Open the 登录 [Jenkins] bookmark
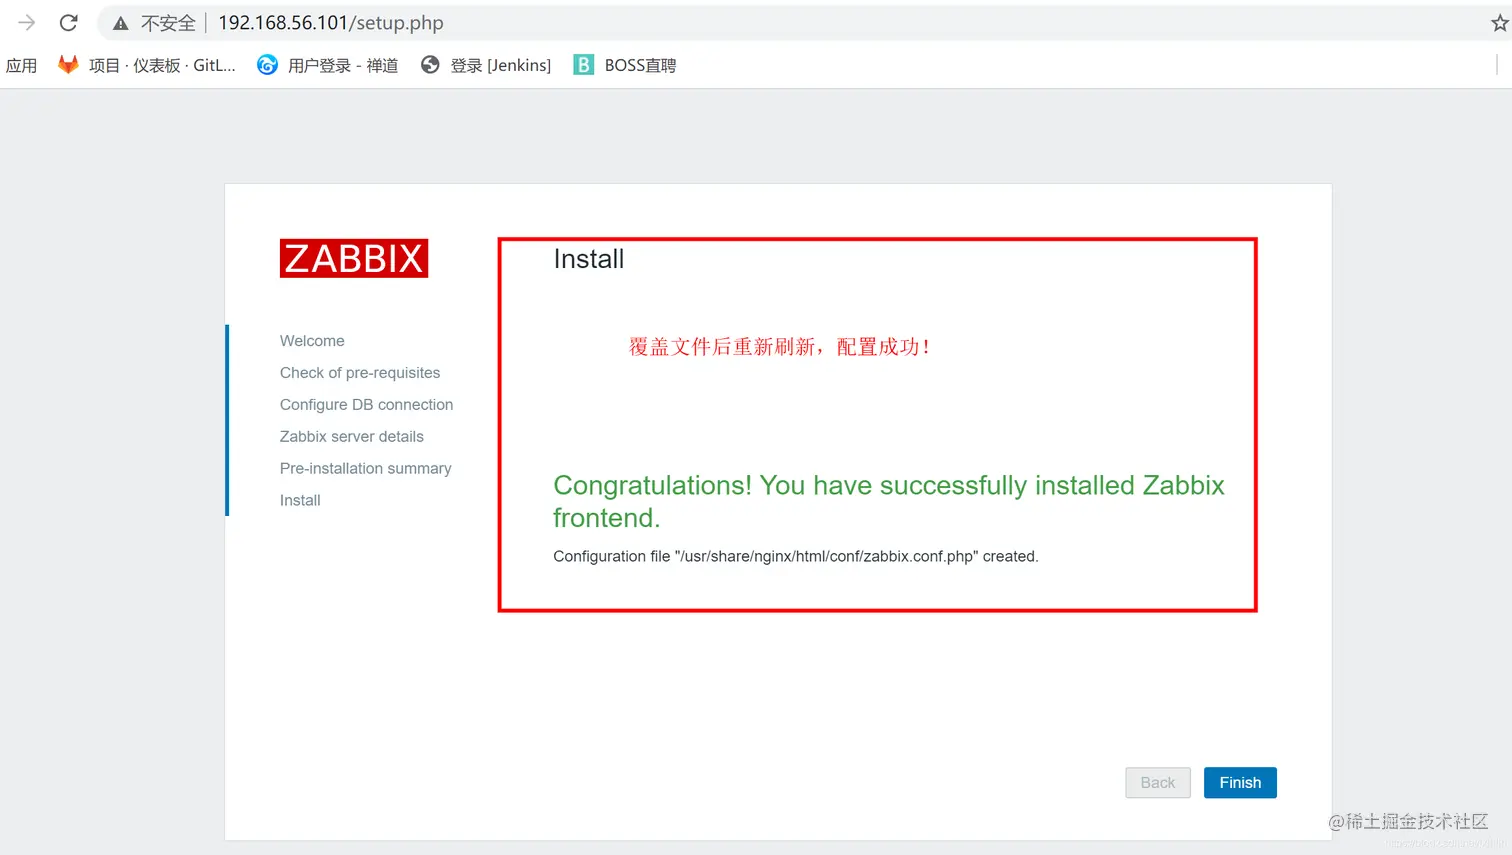Screen dimensions: 1512x855 pos(486,65)
